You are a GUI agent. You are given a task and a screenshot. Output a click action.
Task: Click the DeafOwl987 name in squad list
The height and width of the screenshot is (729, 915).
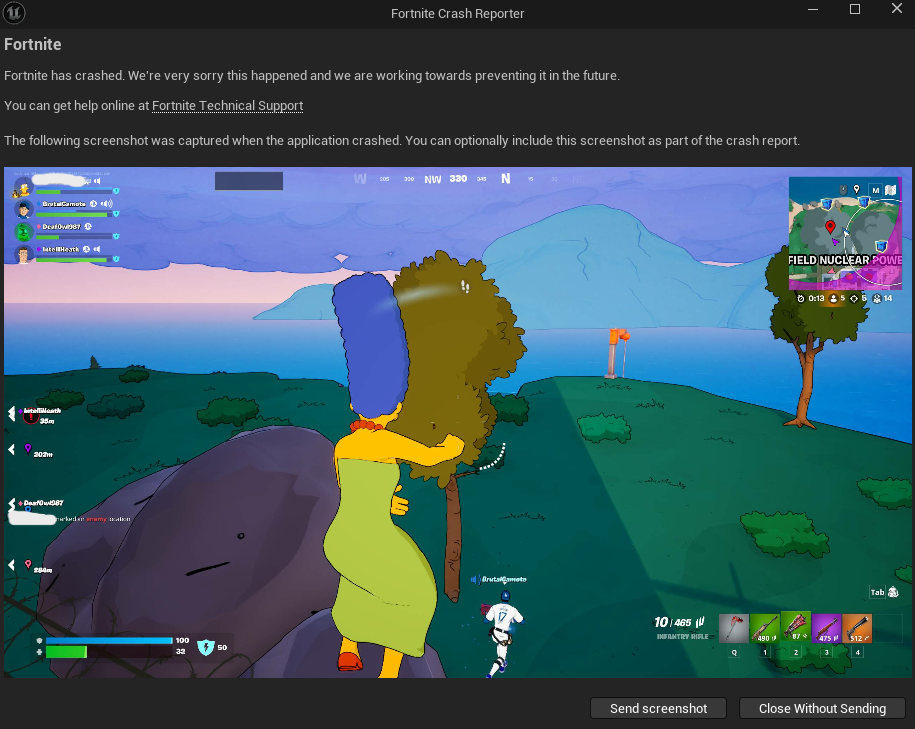(61, 226)
